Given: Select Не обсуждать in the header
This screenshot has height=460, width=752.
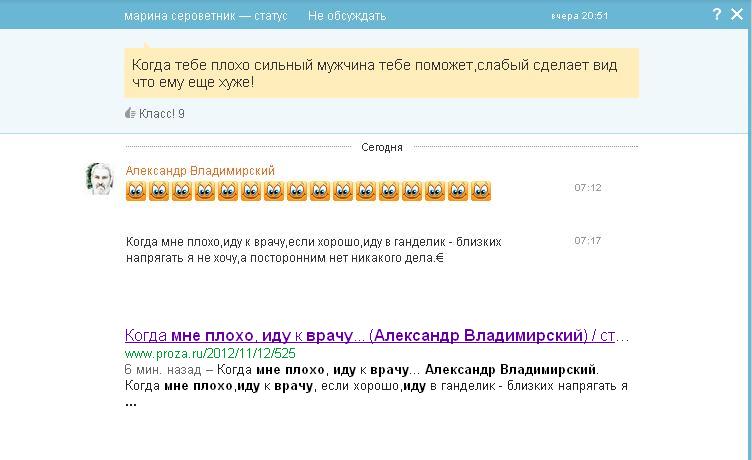Looking at the screenshot, I should coord(346,16).
